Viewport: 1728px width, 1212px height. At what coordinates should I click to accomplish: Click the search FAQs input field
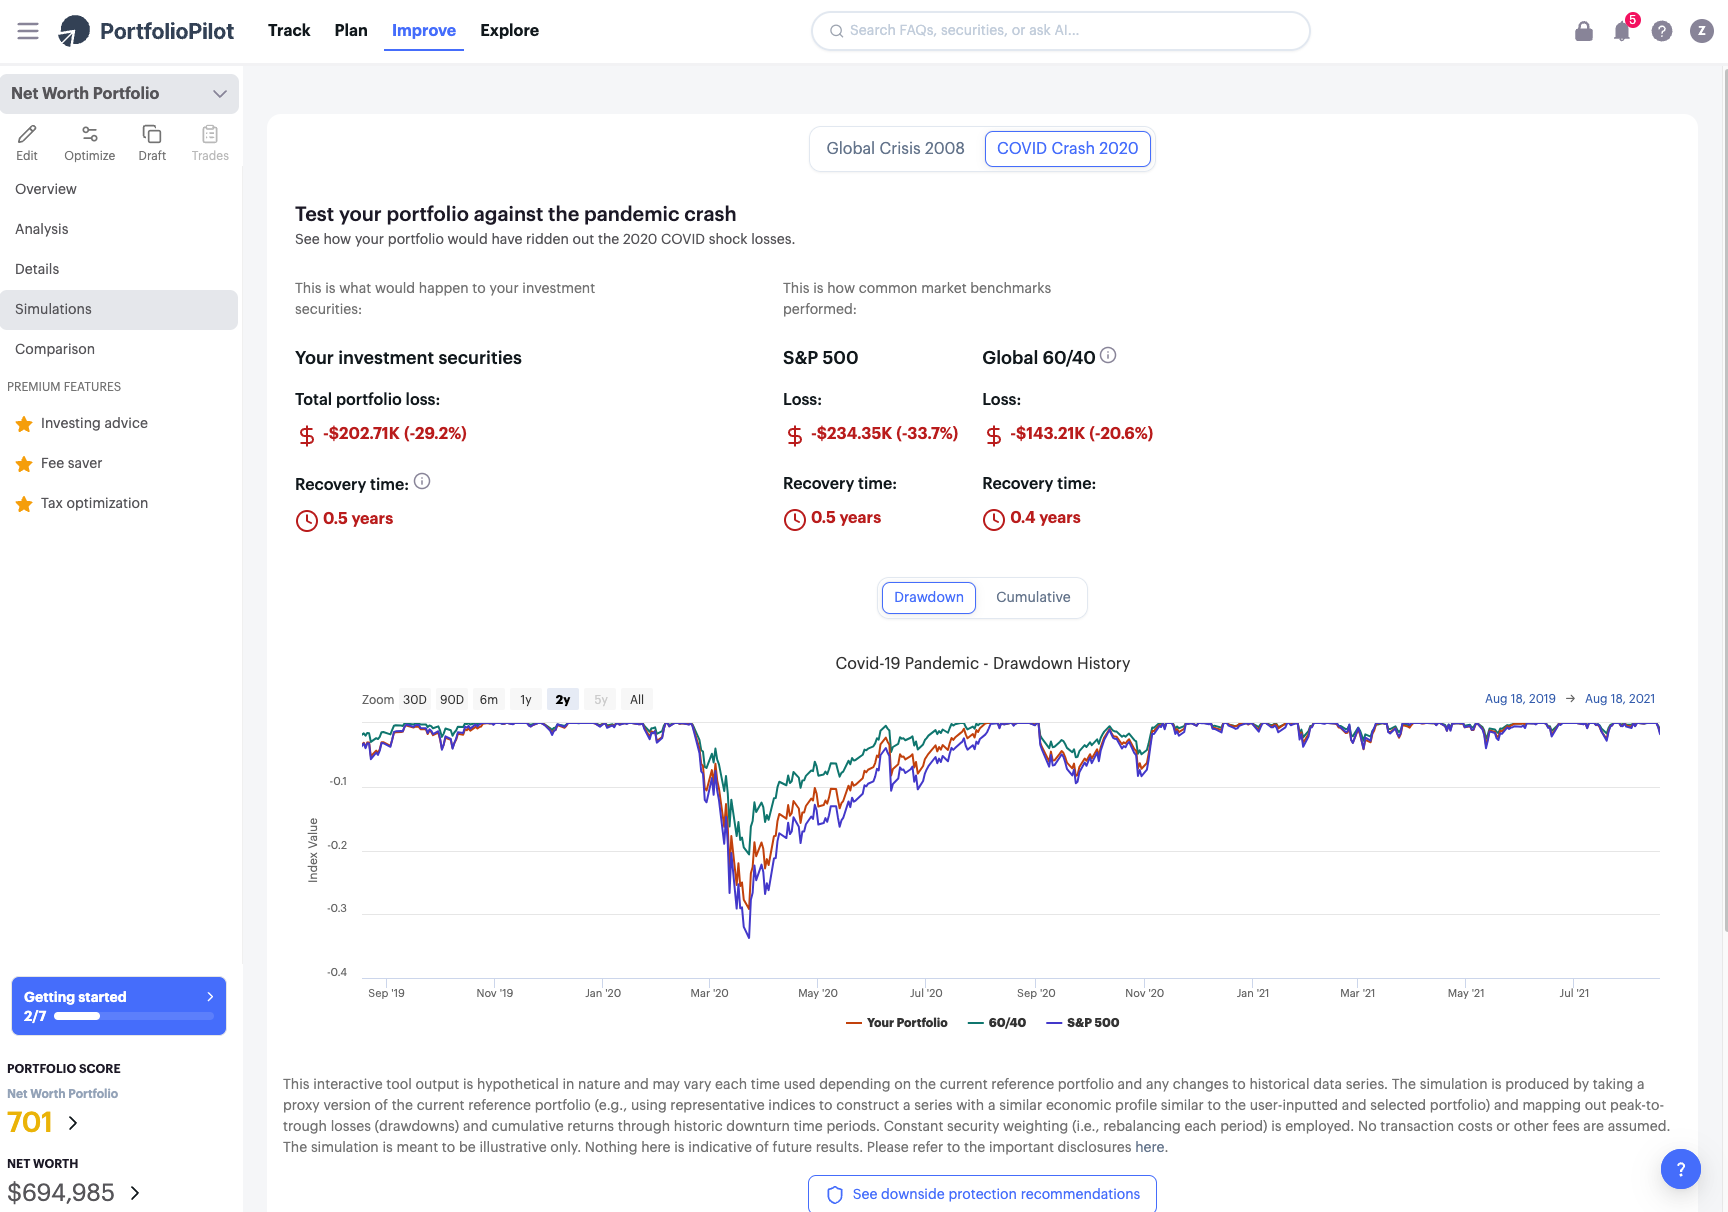1061,31
